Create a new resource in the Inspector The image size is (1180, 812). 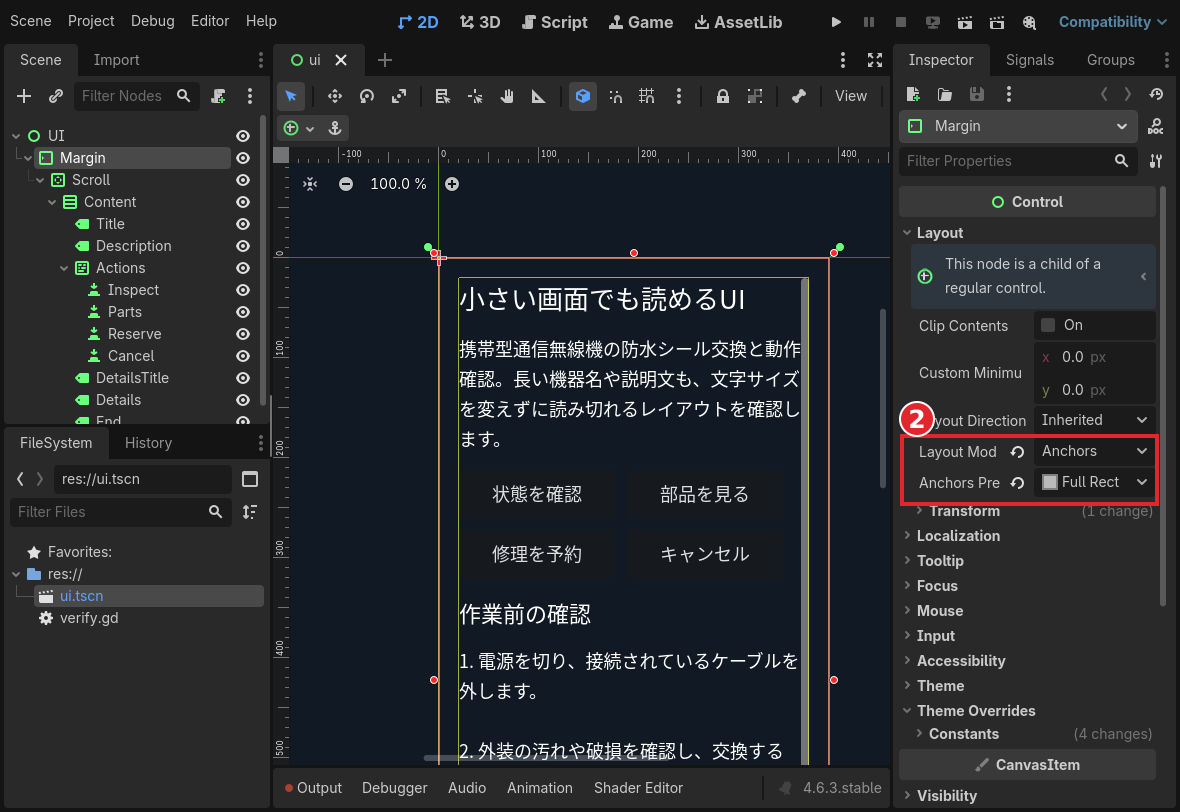913,94
